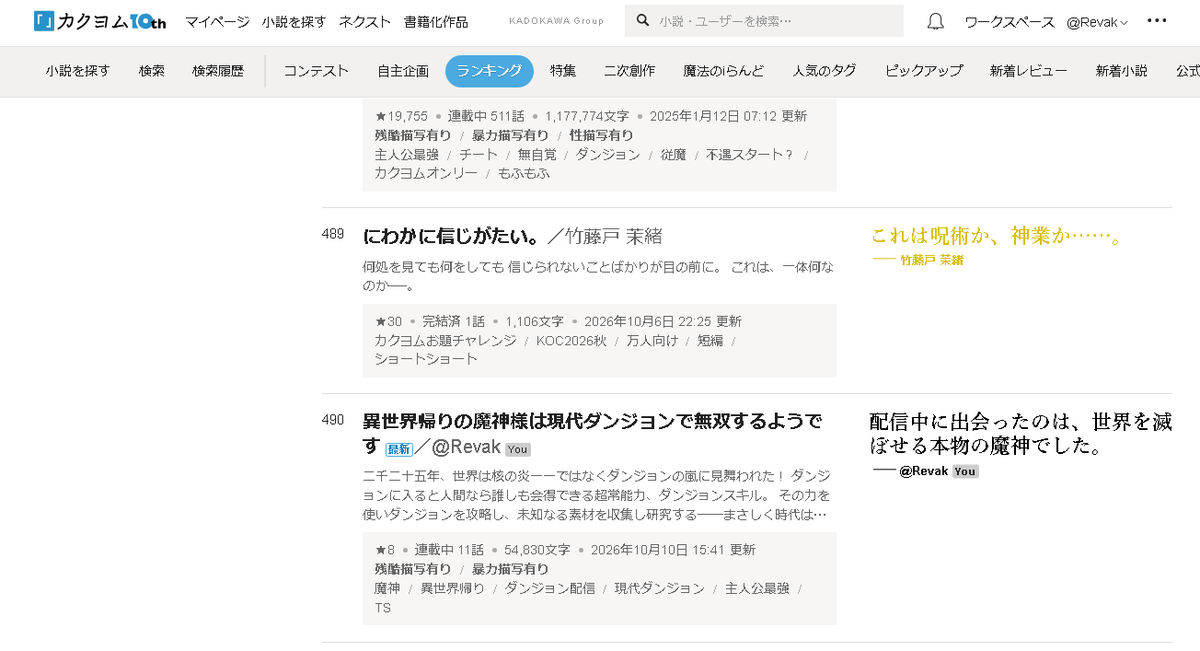Click @Revak under the black catchphrase
The image size is (1200, 651).
tap(923, 470)
